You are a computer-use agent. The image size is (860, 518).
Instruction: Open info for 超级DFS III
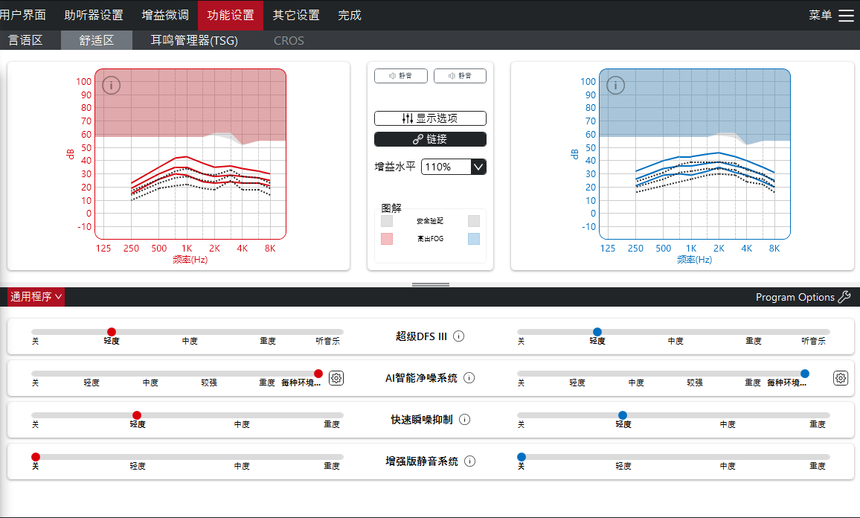click(459, 336)
